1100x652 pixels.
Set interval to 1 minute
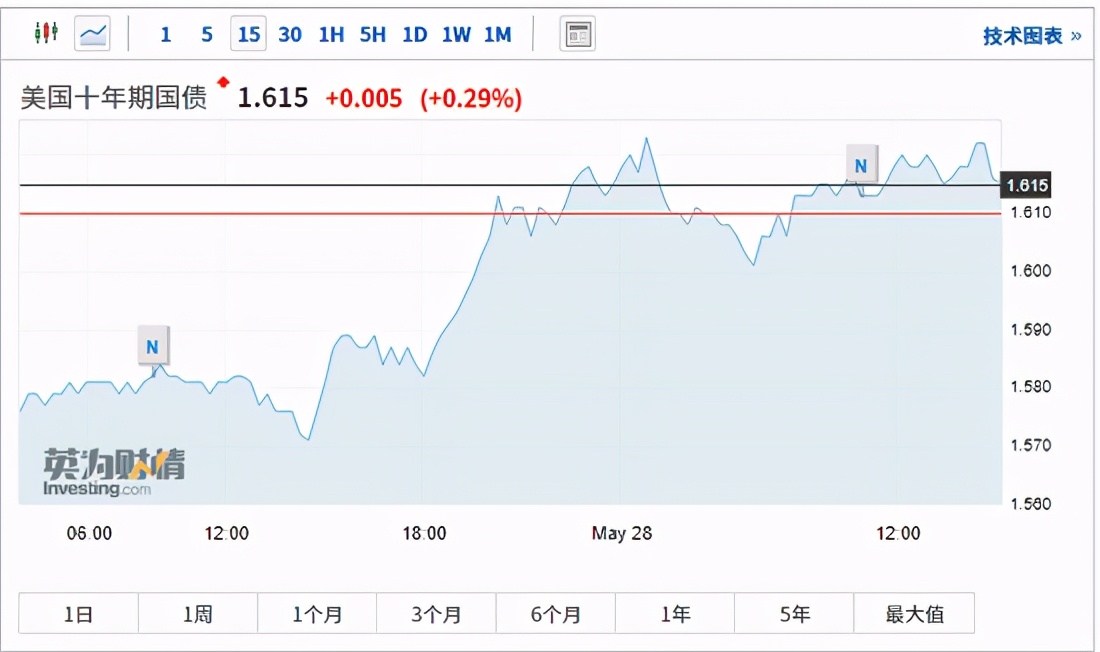[x=166, y=35]
